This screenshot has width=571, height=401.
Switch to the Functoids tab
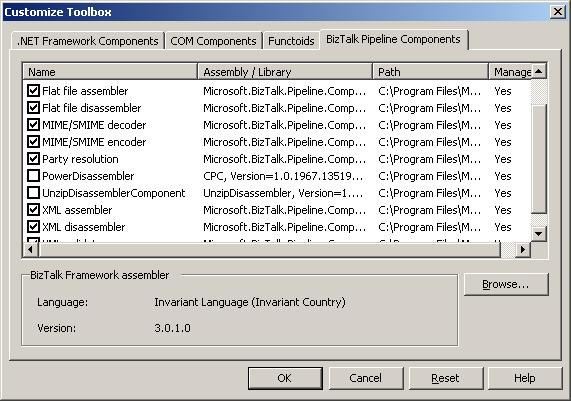pyautogui.click(x=291, y=41)
